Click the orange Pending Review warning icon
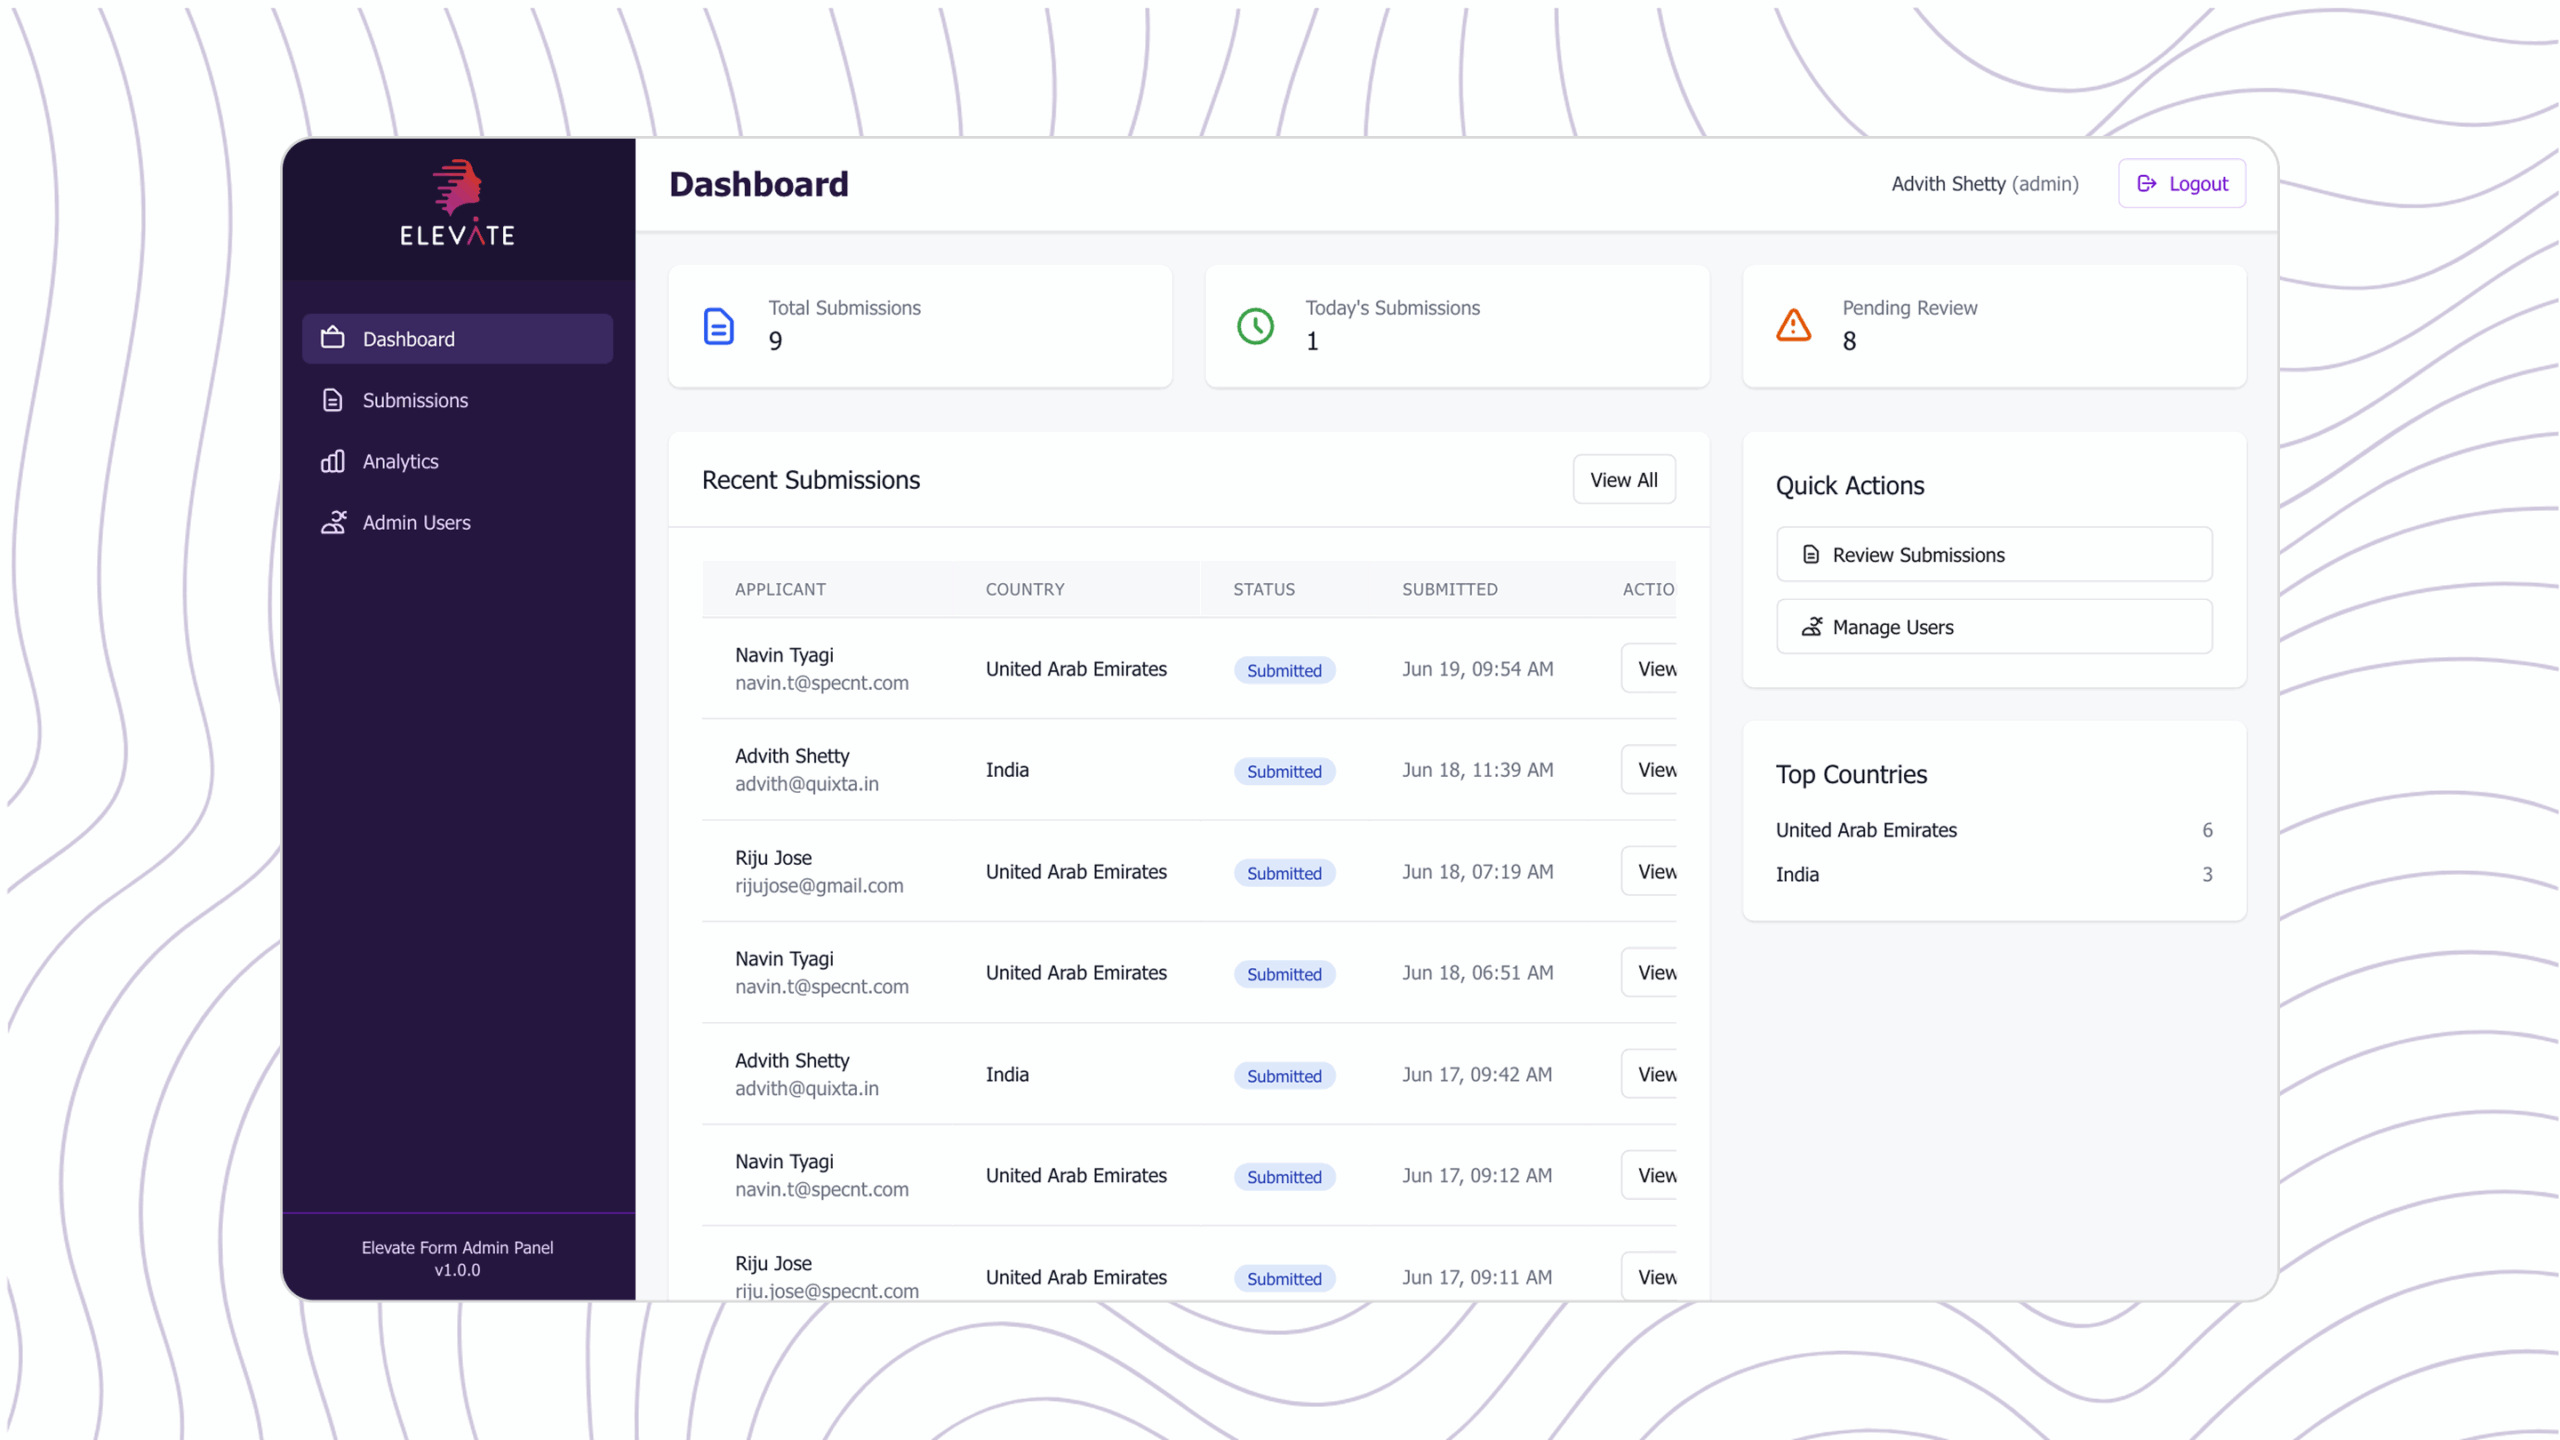The image size is (2560, 1440). point(1793,326)
